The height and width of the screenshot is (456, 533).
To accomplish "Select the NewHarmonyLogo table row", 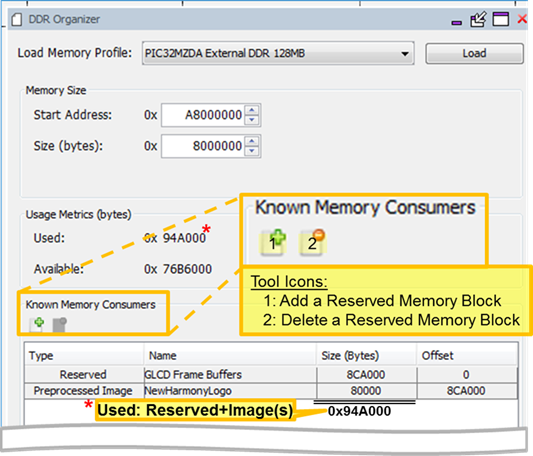I will (x=271, y=391).
